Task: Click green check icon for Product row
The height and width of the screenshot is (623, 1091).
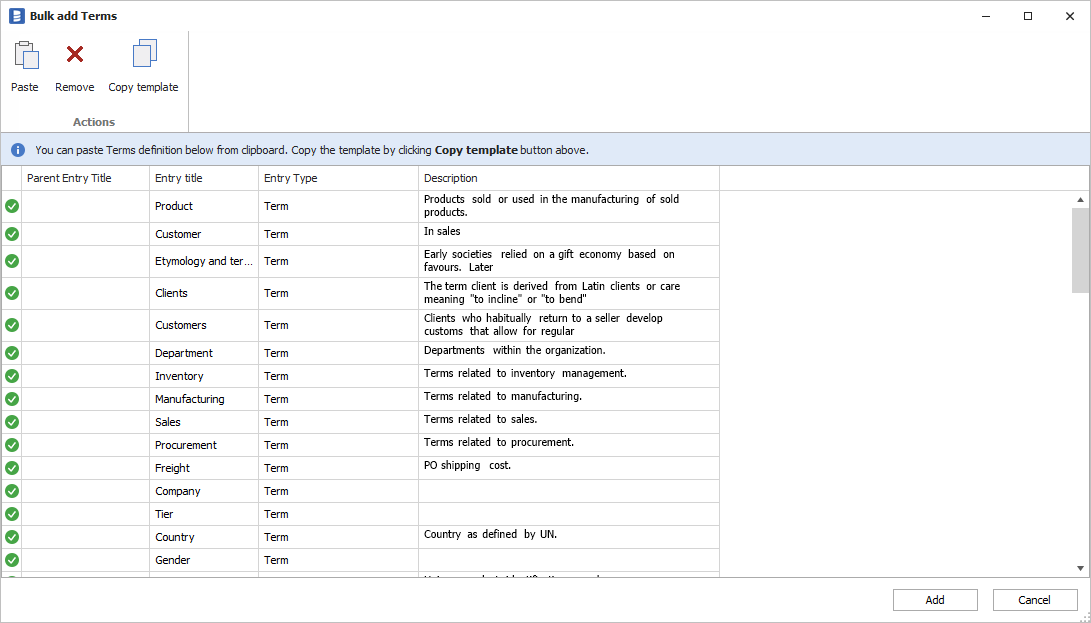Action: (12, 206)
